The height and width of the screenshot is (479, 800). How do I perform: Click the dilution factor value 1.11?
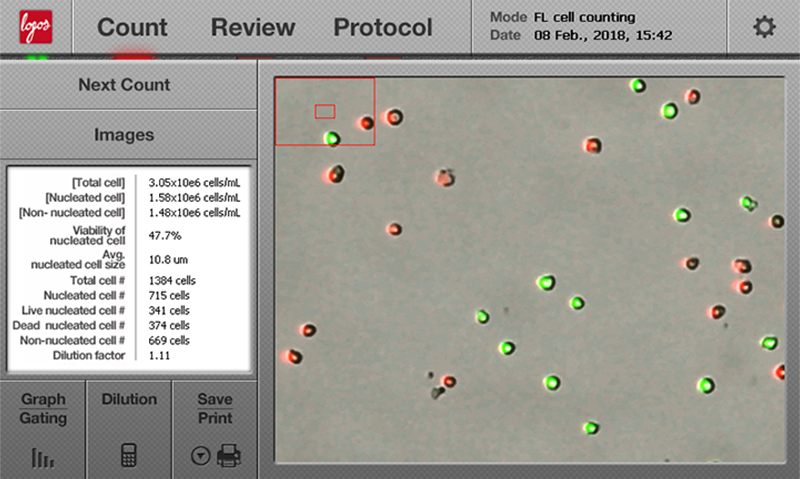(x=159, y=356)
